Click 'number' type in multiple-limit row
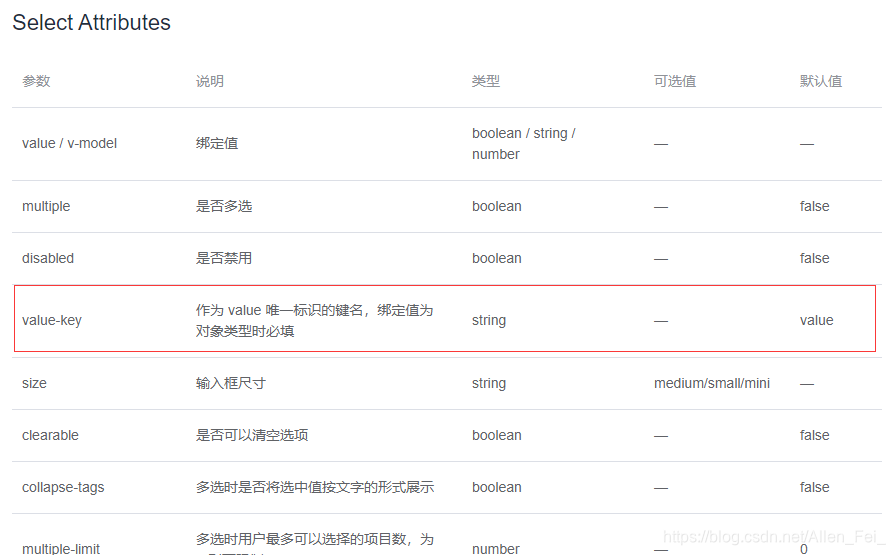The width and height of the screenshot is (895, 555). click(x=496, y=549)
